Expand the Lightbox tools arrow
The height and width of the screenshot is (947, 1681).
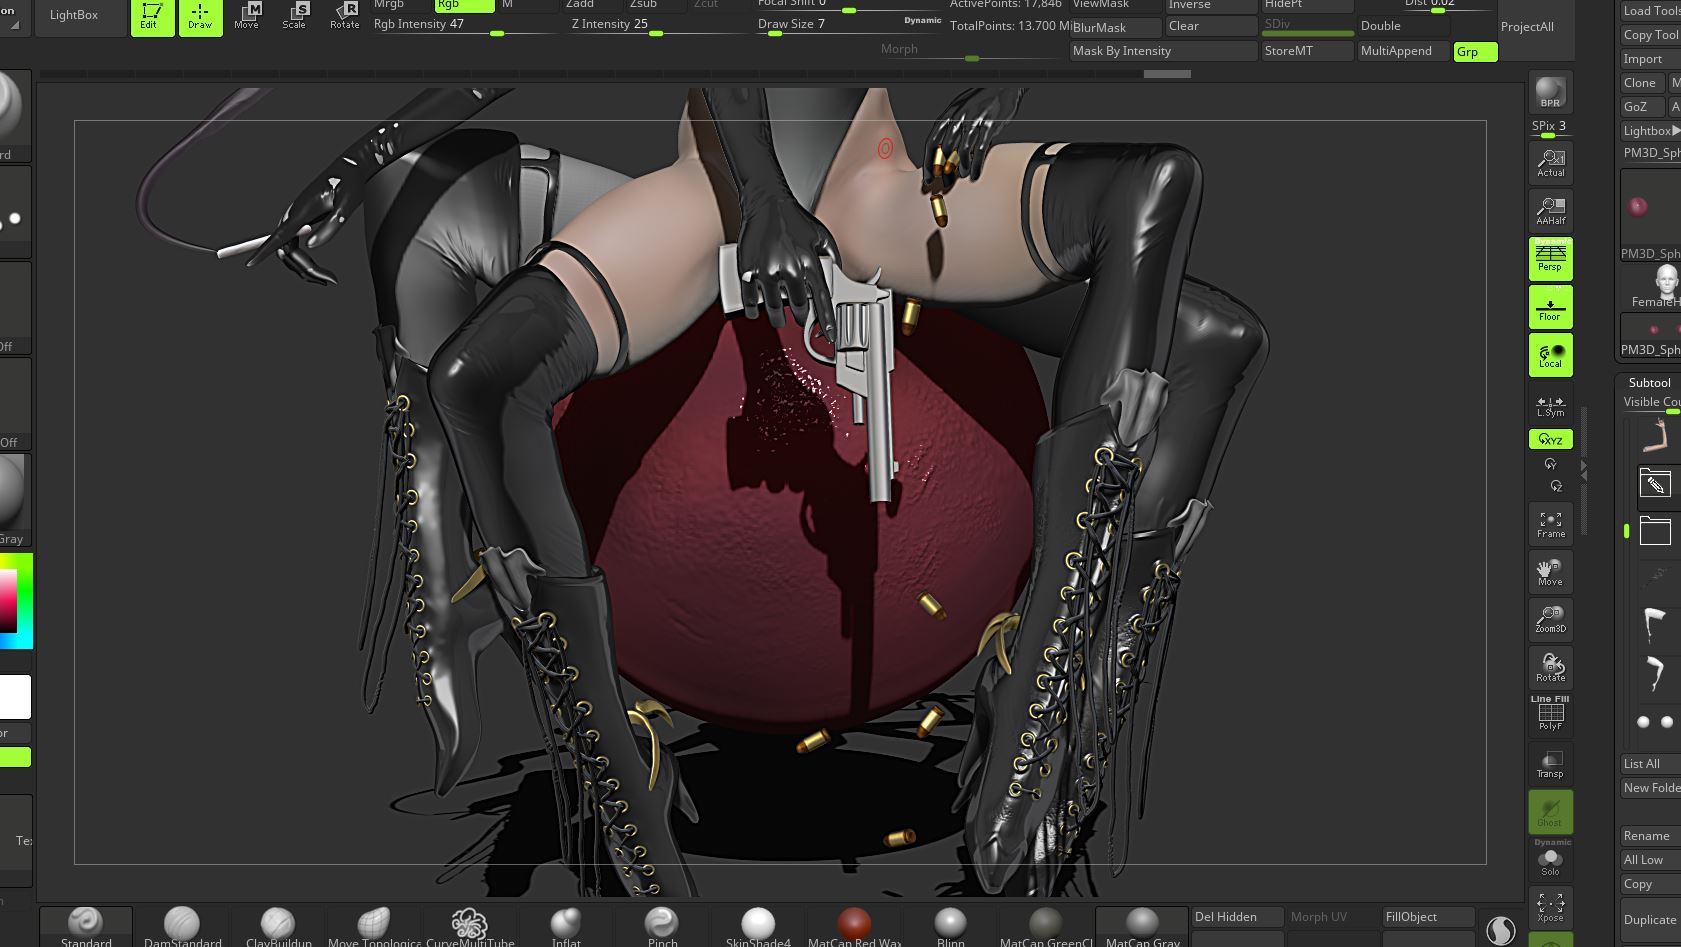pos(1675,131)
